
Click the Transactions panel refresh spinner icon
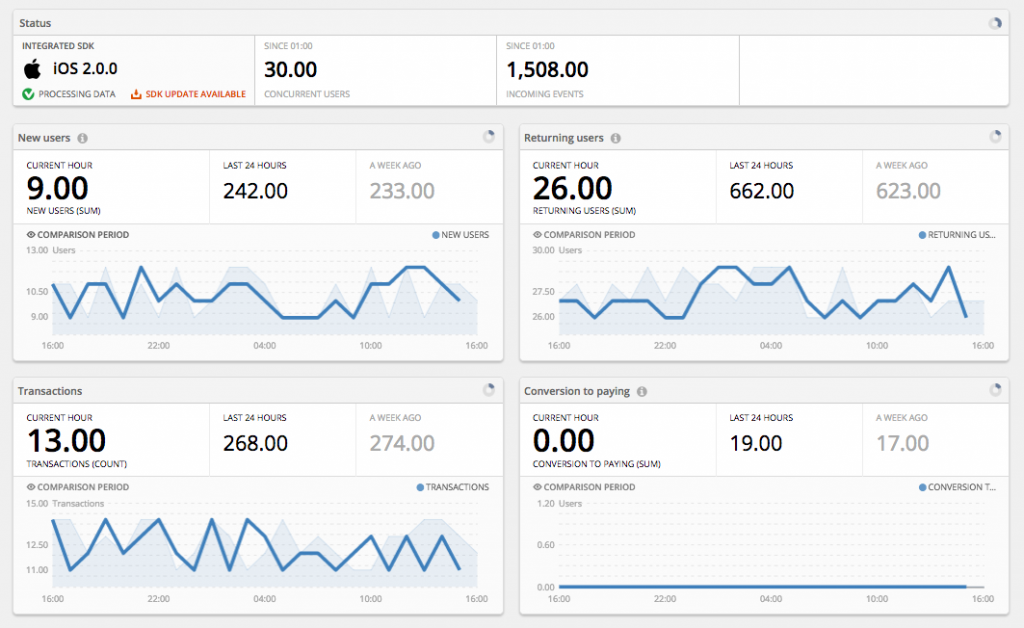(488, 390)
